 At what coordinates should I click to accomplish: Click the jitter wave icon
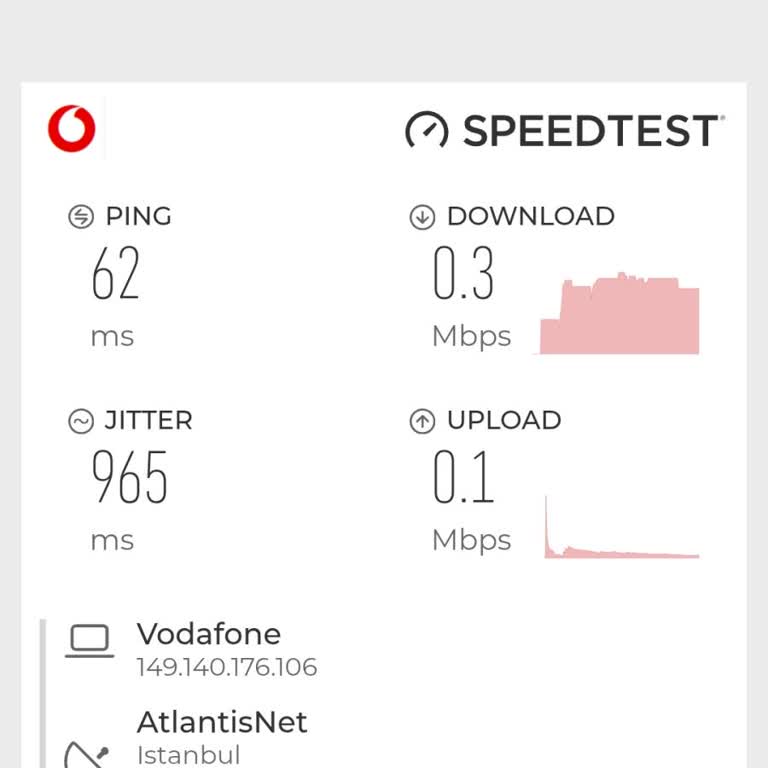click(x=81, y=421)
